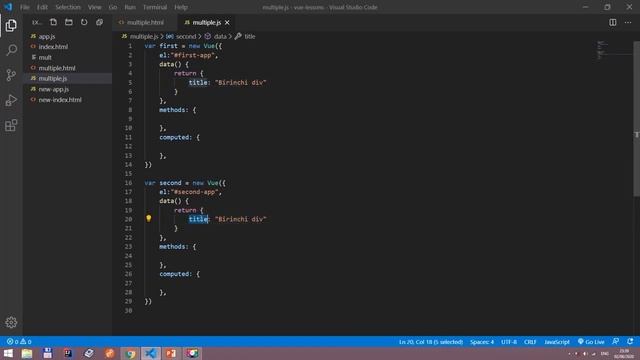Click the 'data' breadcrumb item
The image size is (640, 360).
point(220,36)
